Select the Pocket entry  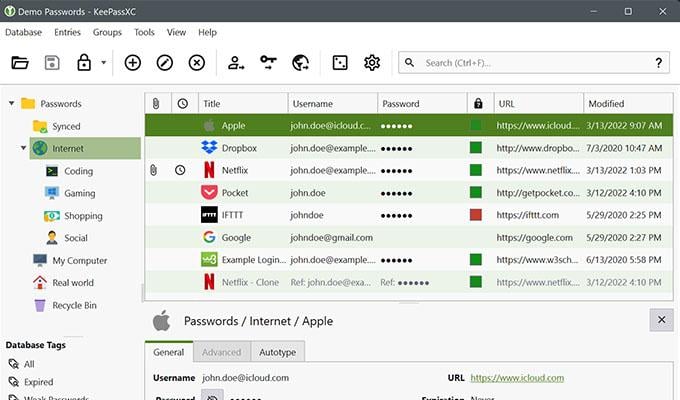(409, 193)
